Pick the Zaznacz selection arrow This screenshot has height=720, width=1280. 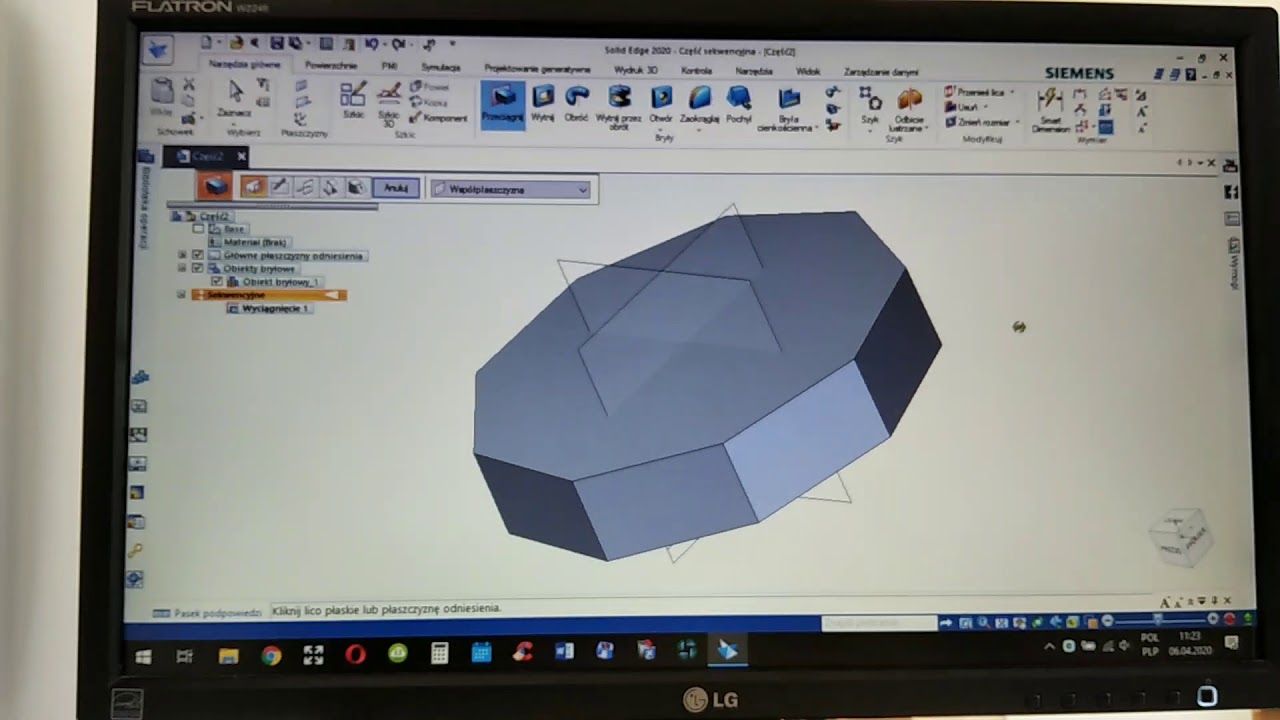(x=235, y=99)
